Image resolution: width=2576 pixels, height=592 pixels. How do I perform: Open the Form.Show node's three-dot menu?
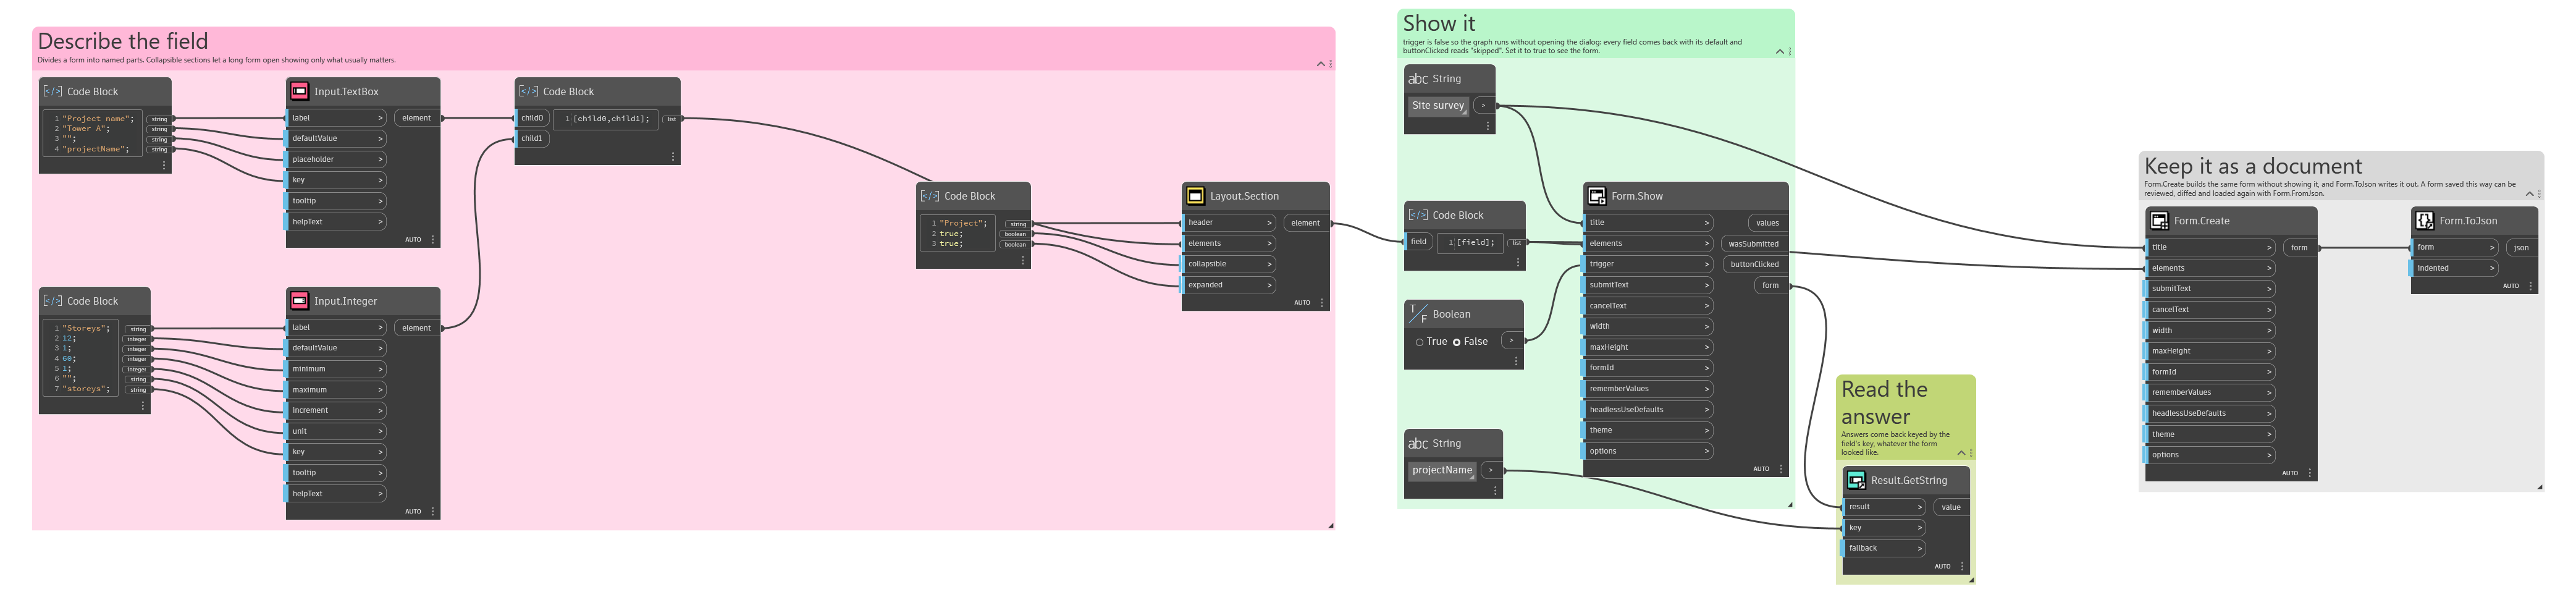tap(1781, 469)
